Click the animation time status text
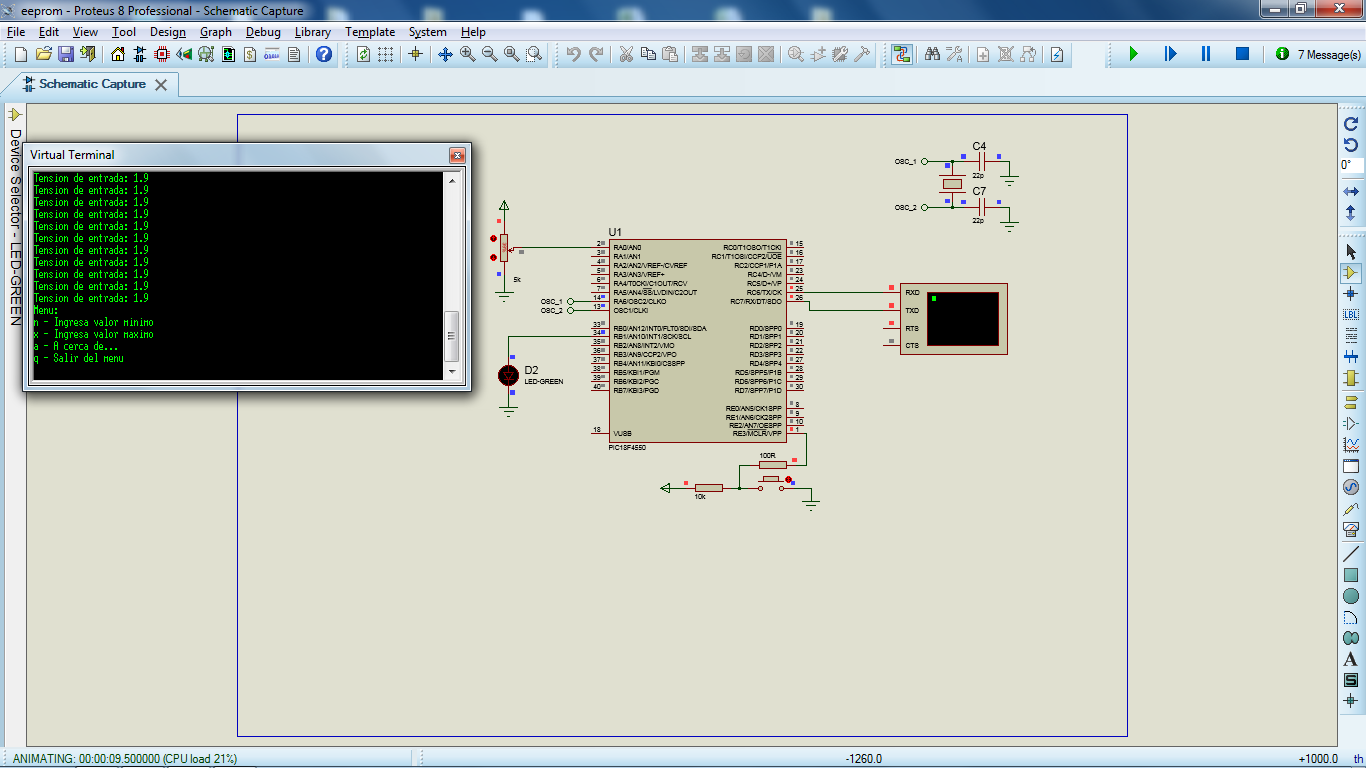 pyautogui.click(x=125, y=759)
